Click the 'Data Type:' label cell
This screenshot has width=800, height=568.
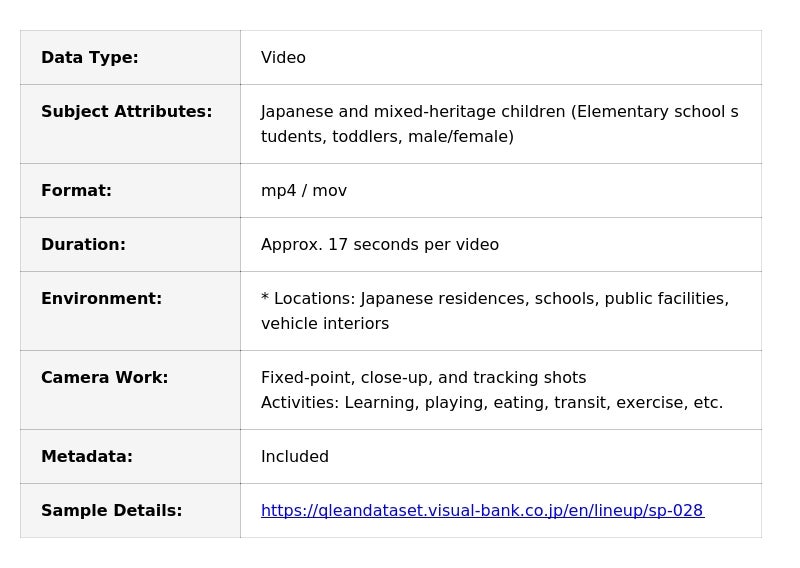point(90,58)
